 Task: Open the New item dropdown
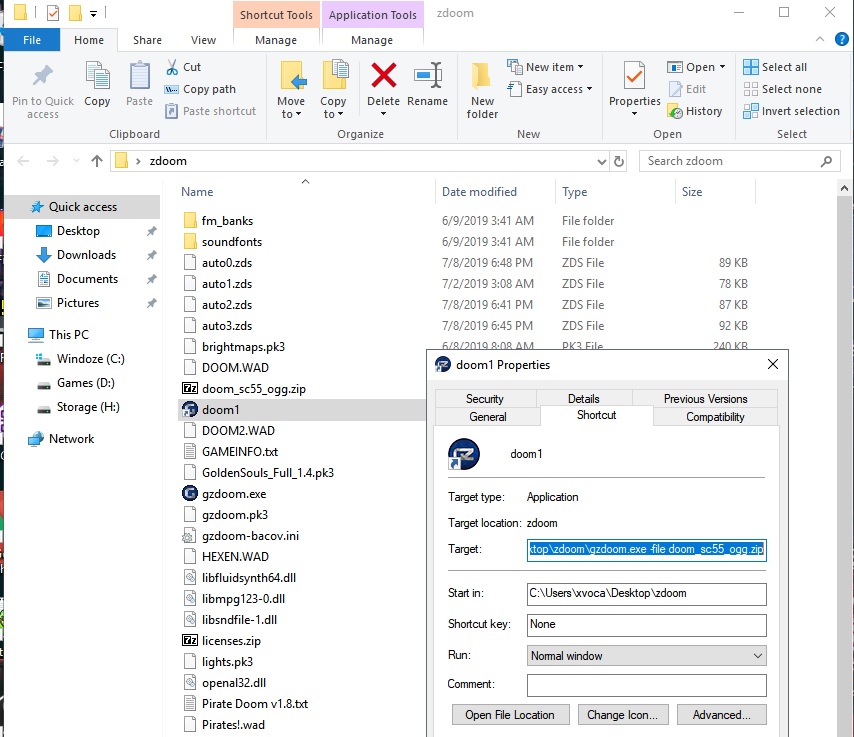click(x=545, y=67)
